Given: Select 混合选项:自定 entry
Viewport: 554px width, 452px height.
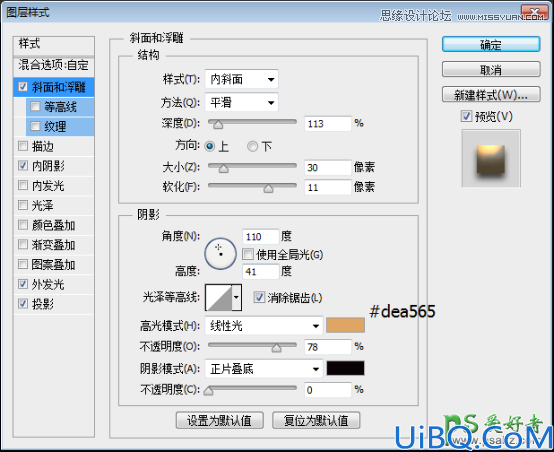Looking at the screenshot, I should point(54,65).
